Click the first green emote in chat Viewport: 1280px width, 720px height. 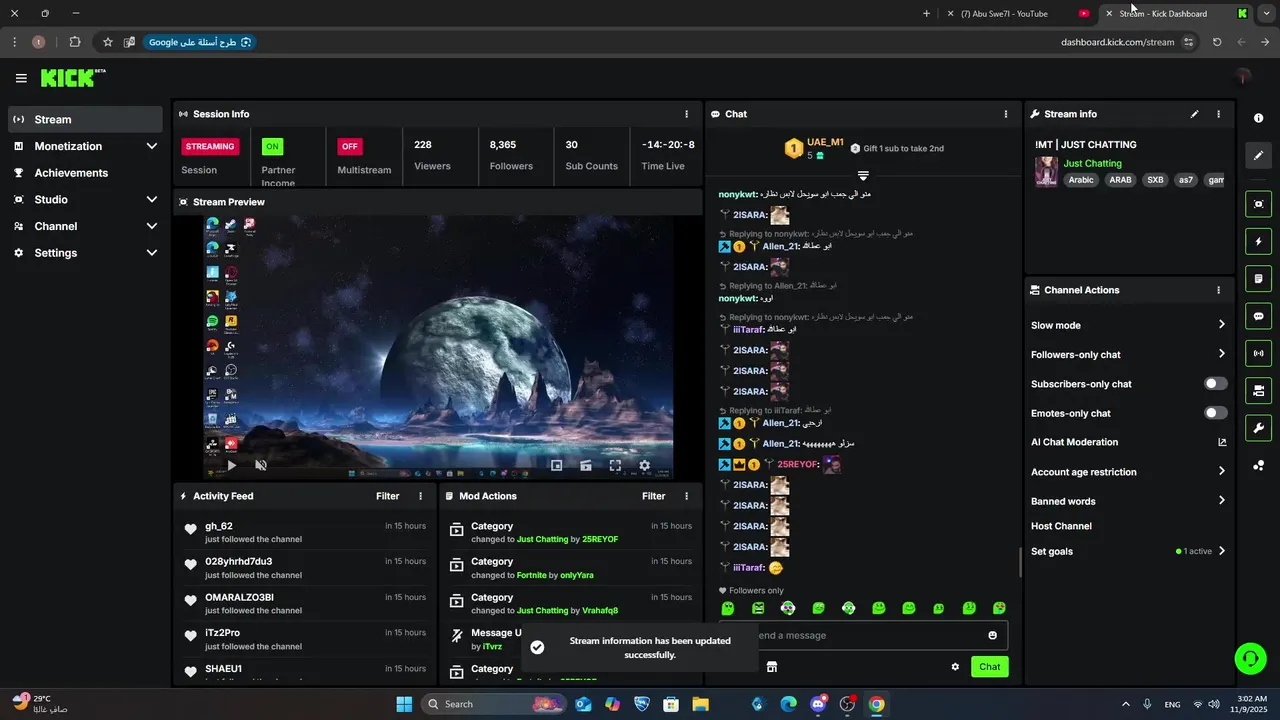728,608
